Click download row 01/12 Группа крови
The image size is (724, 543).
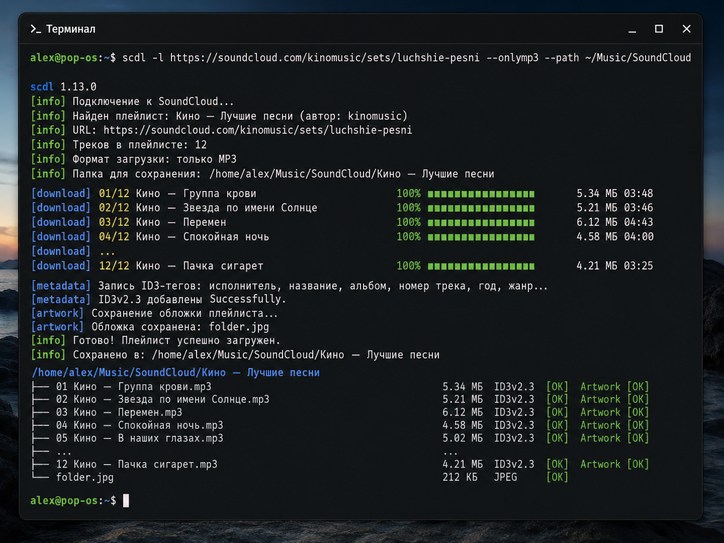point(342,193)
